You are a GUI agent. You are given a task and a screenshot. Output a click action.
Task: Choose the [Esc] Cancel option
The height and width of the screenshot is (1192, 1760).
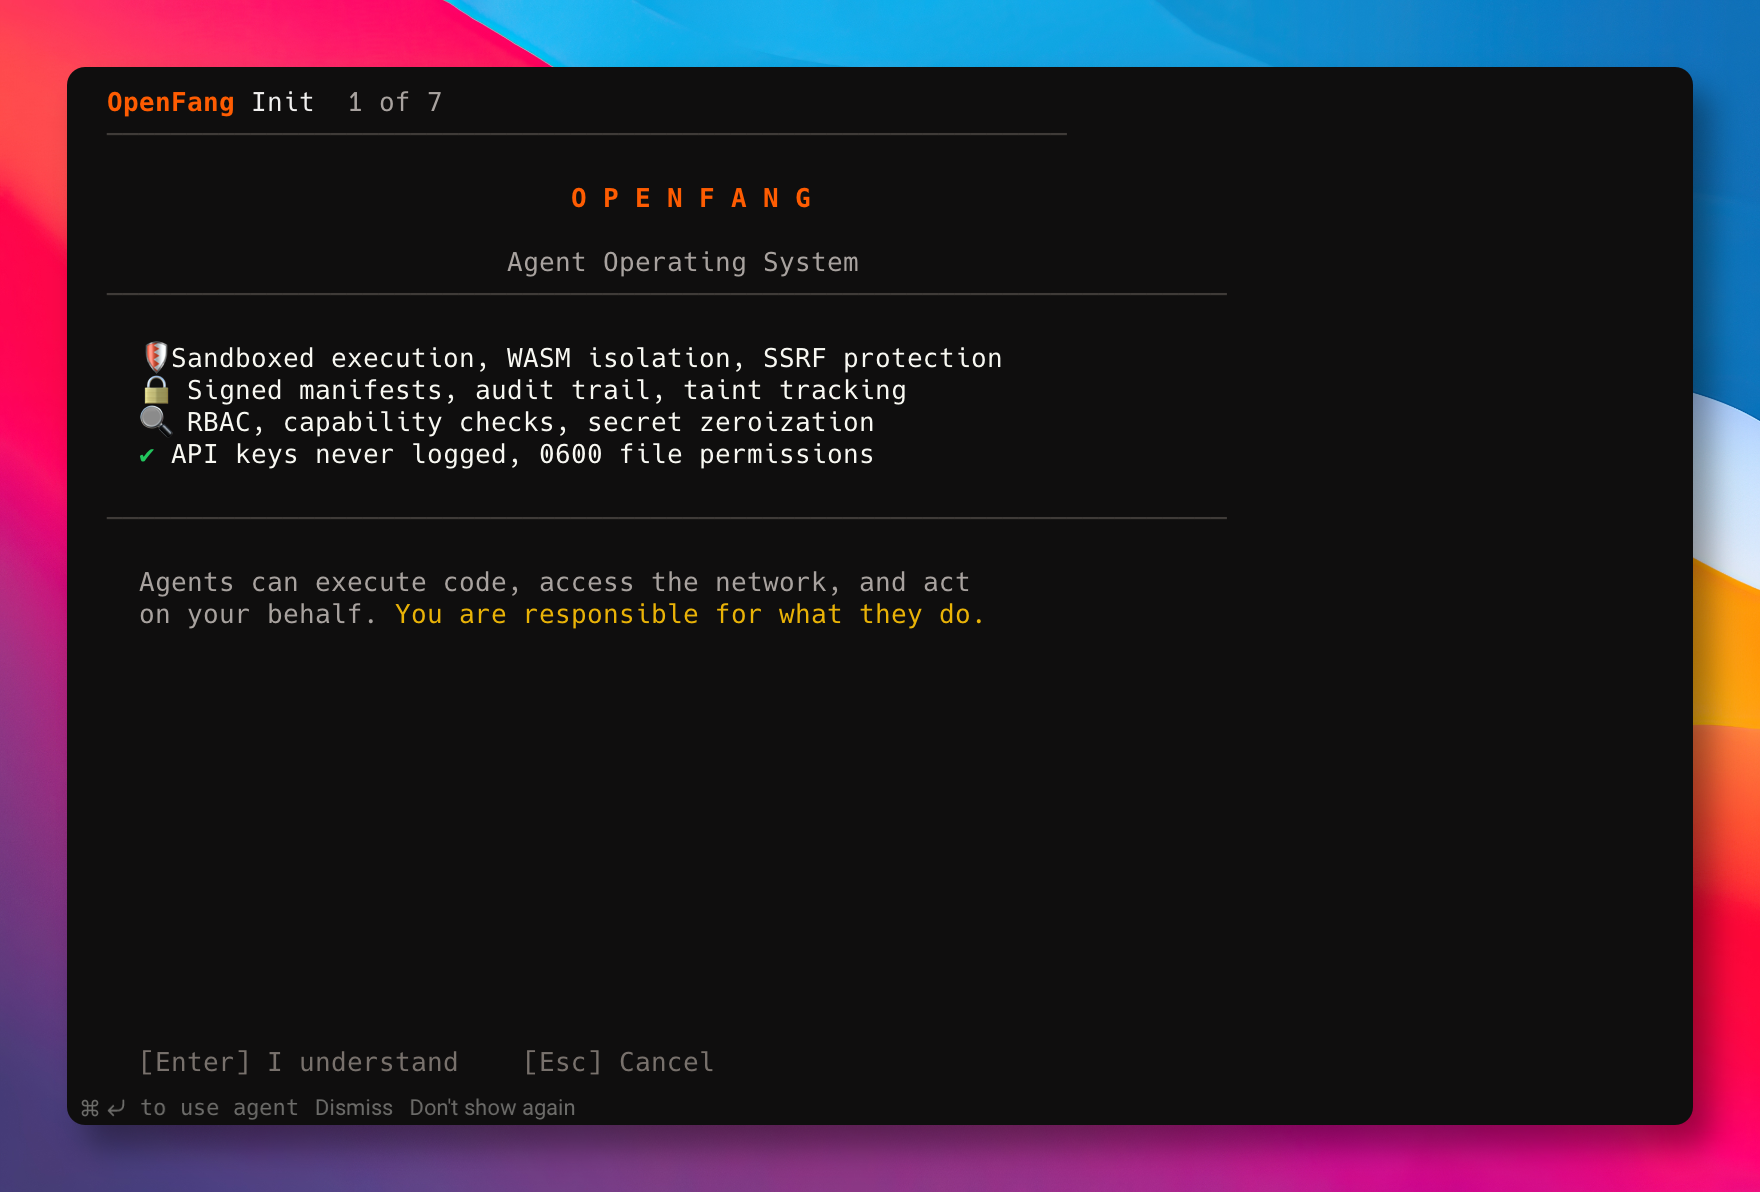618,1062
